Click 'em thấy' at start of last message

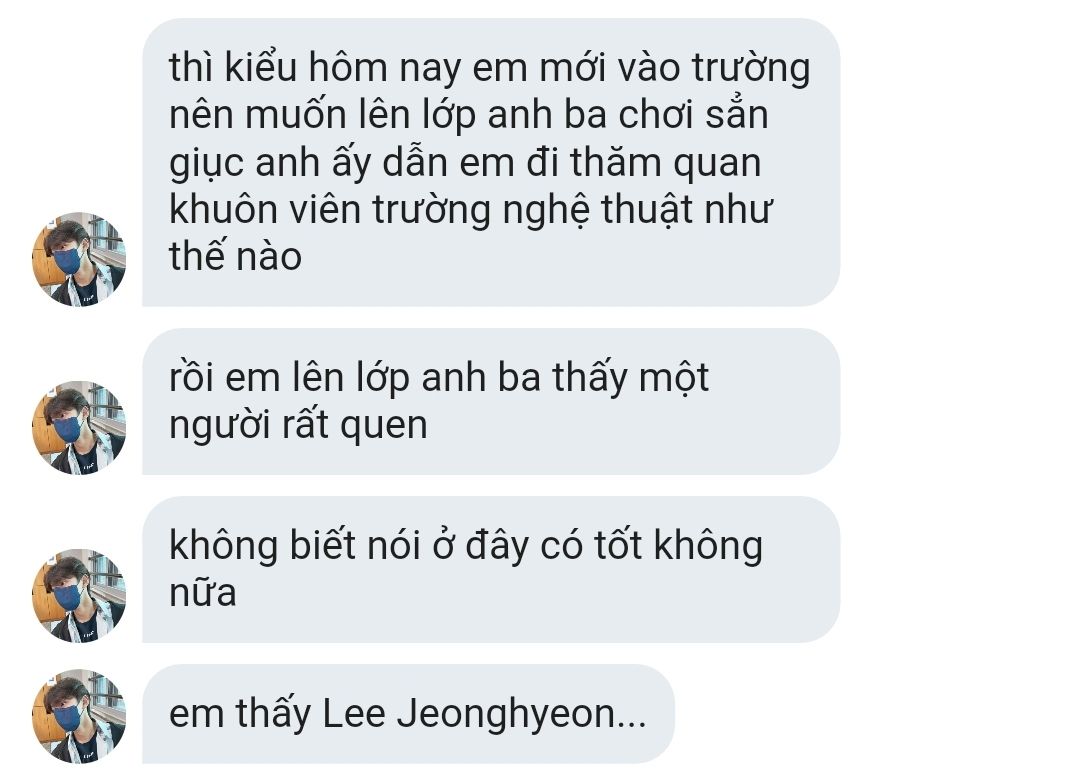tap(240, 714)
